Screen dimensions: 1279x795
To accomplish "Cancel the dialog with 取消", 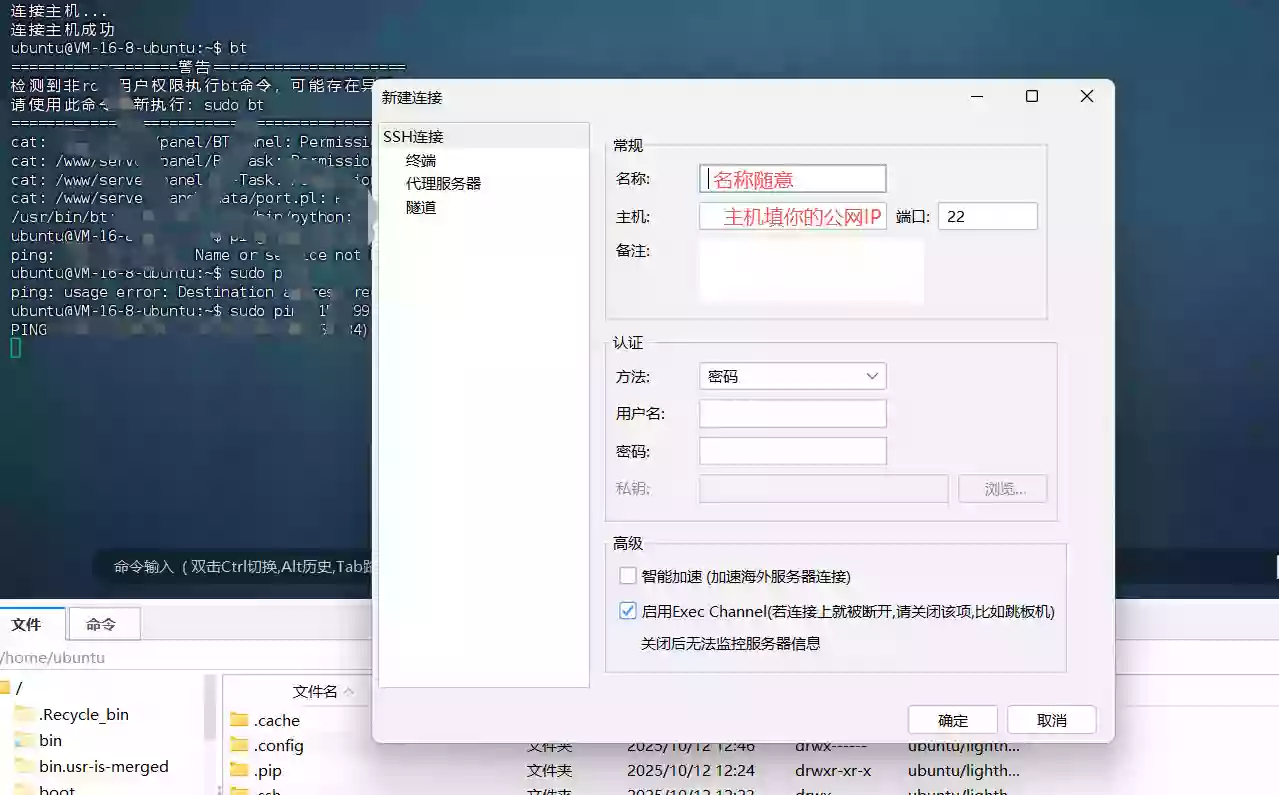I will (1050, 719).
